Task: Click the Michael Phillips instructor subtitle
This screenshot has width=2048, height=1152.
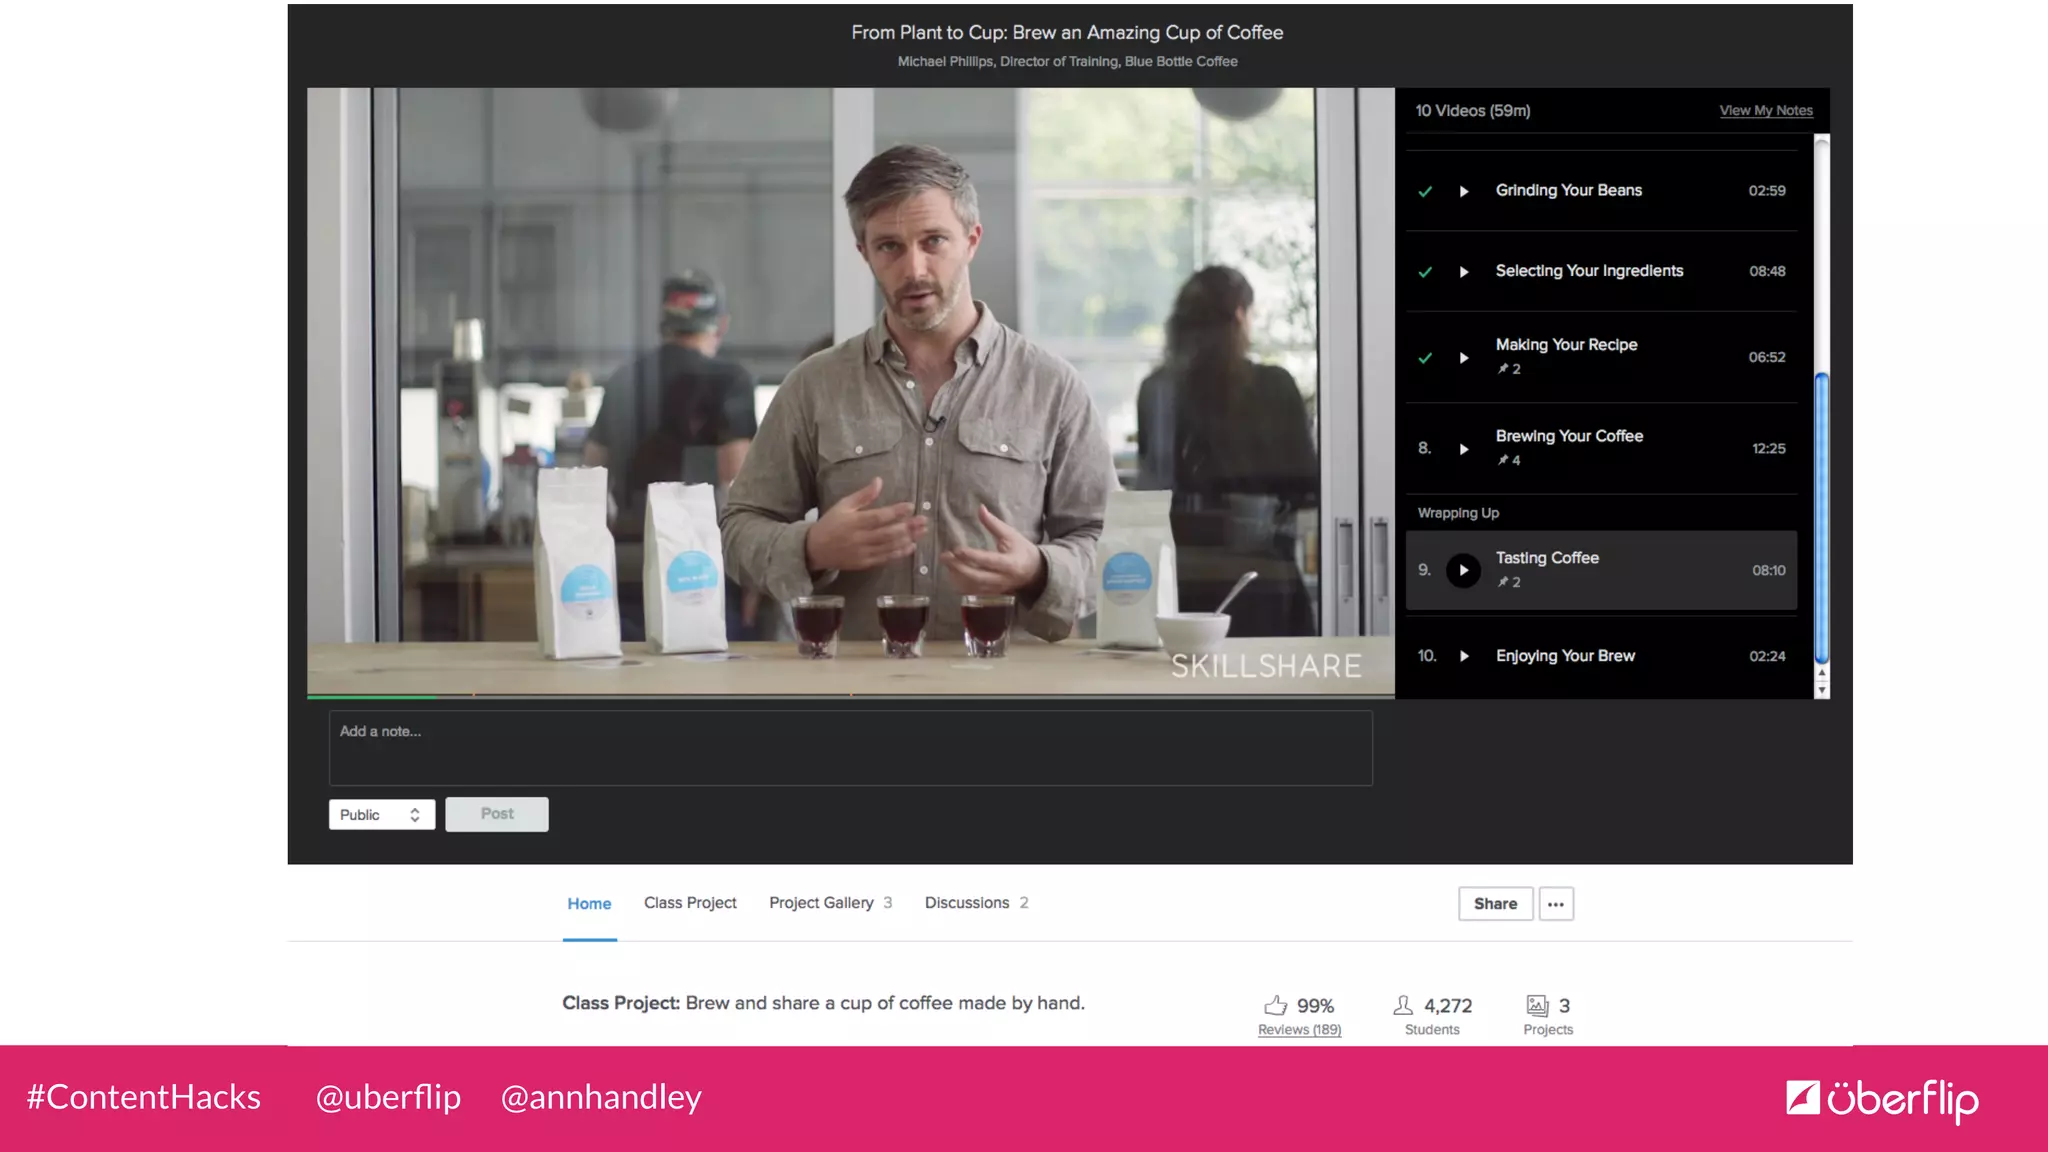Action: [x=1067, y=62]
